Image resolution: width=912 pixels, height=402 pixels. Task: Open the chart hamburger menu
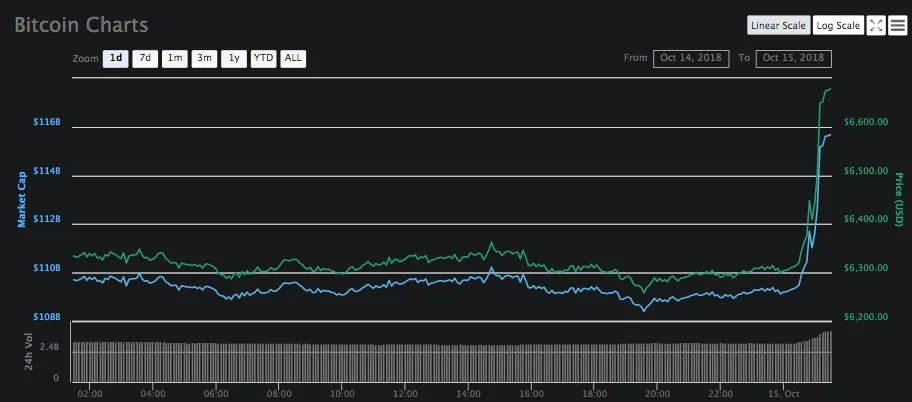[x=897, y=25]
